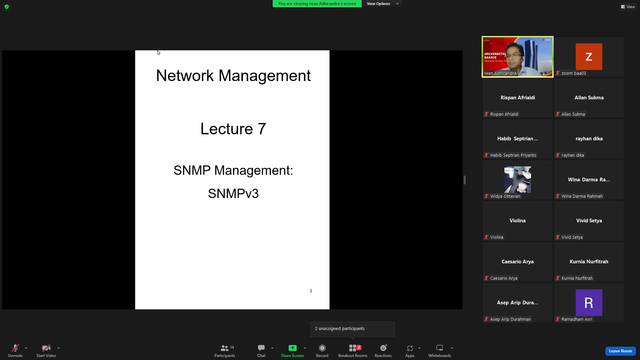The width and height of the screenshot is (640, 360).
Task: Click muted mic icon on Widya Oktavian tile
Action: coord(486,196)
